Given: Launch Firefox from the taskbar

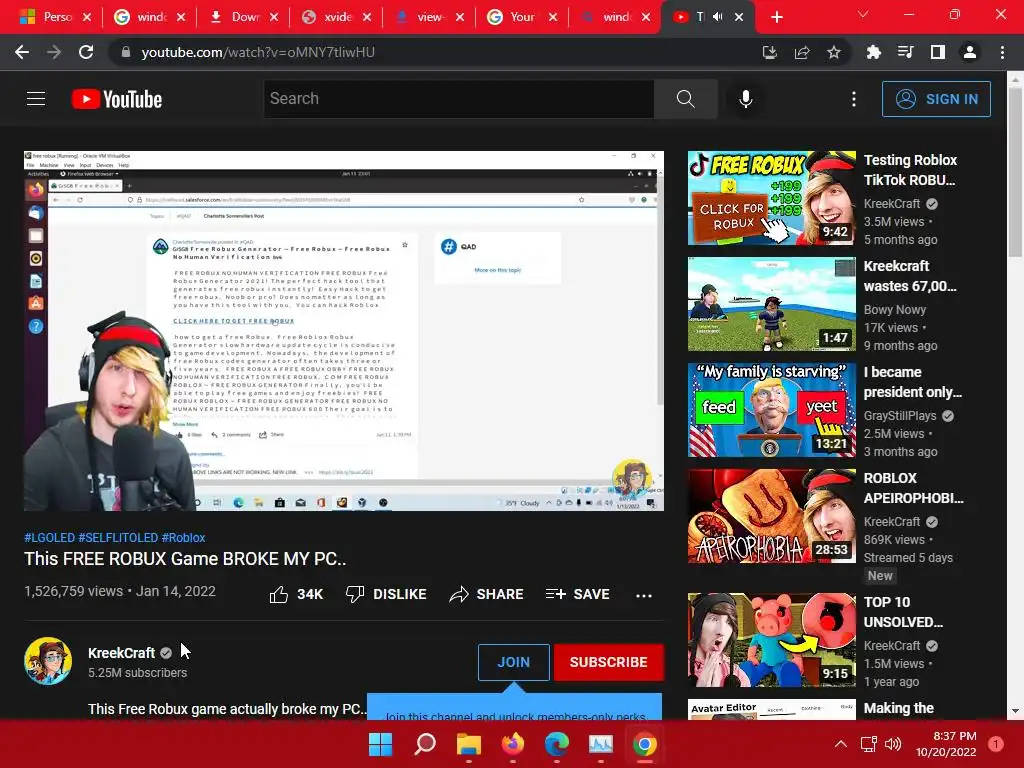Looking at the screenshot, I should coord(513,744).
